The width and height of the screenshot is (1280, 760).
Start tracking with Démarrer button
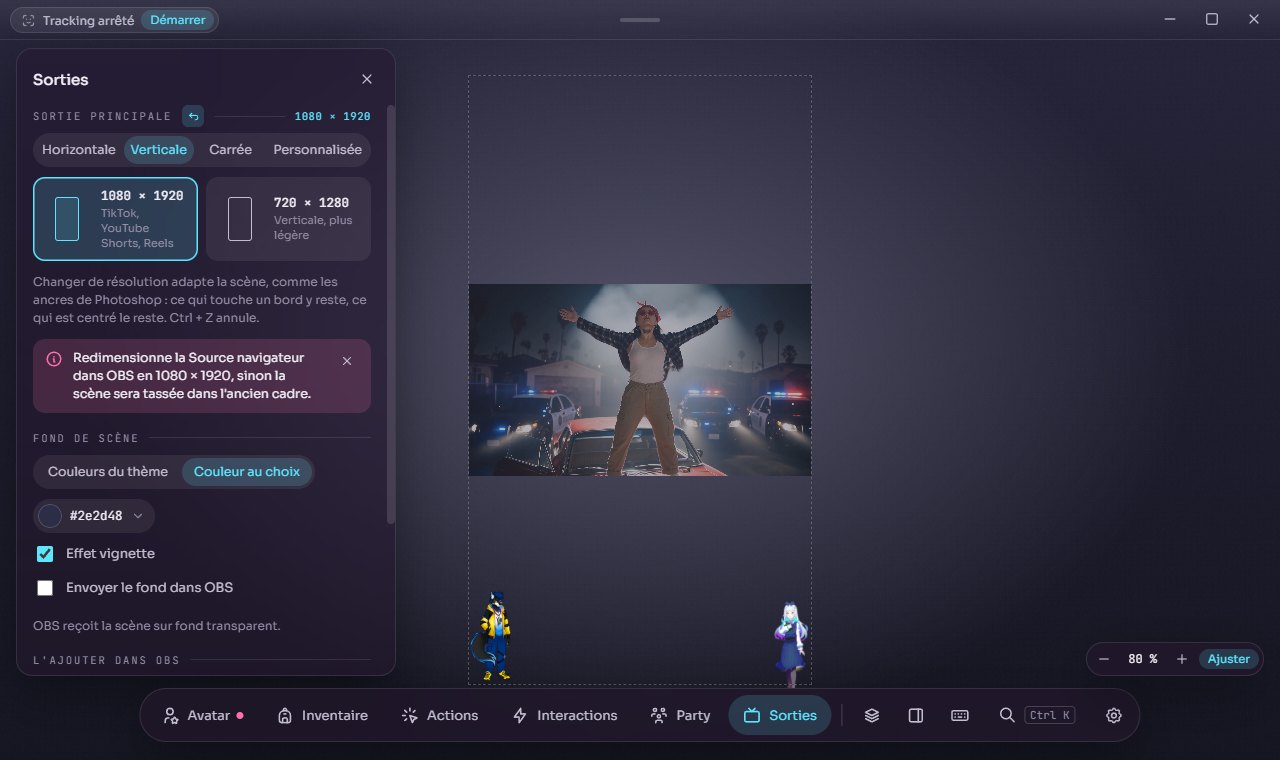tap(177, 20)
